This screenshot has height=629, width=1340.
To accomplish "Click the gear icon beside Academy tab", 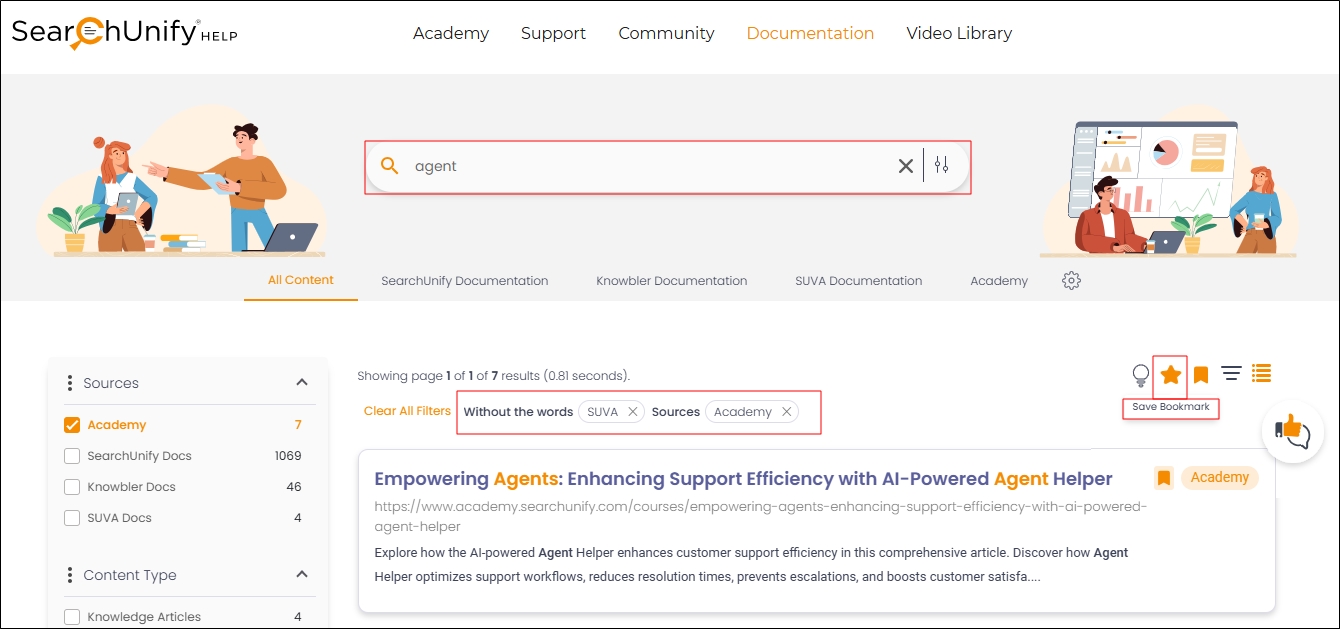I will coord(1071,281).
